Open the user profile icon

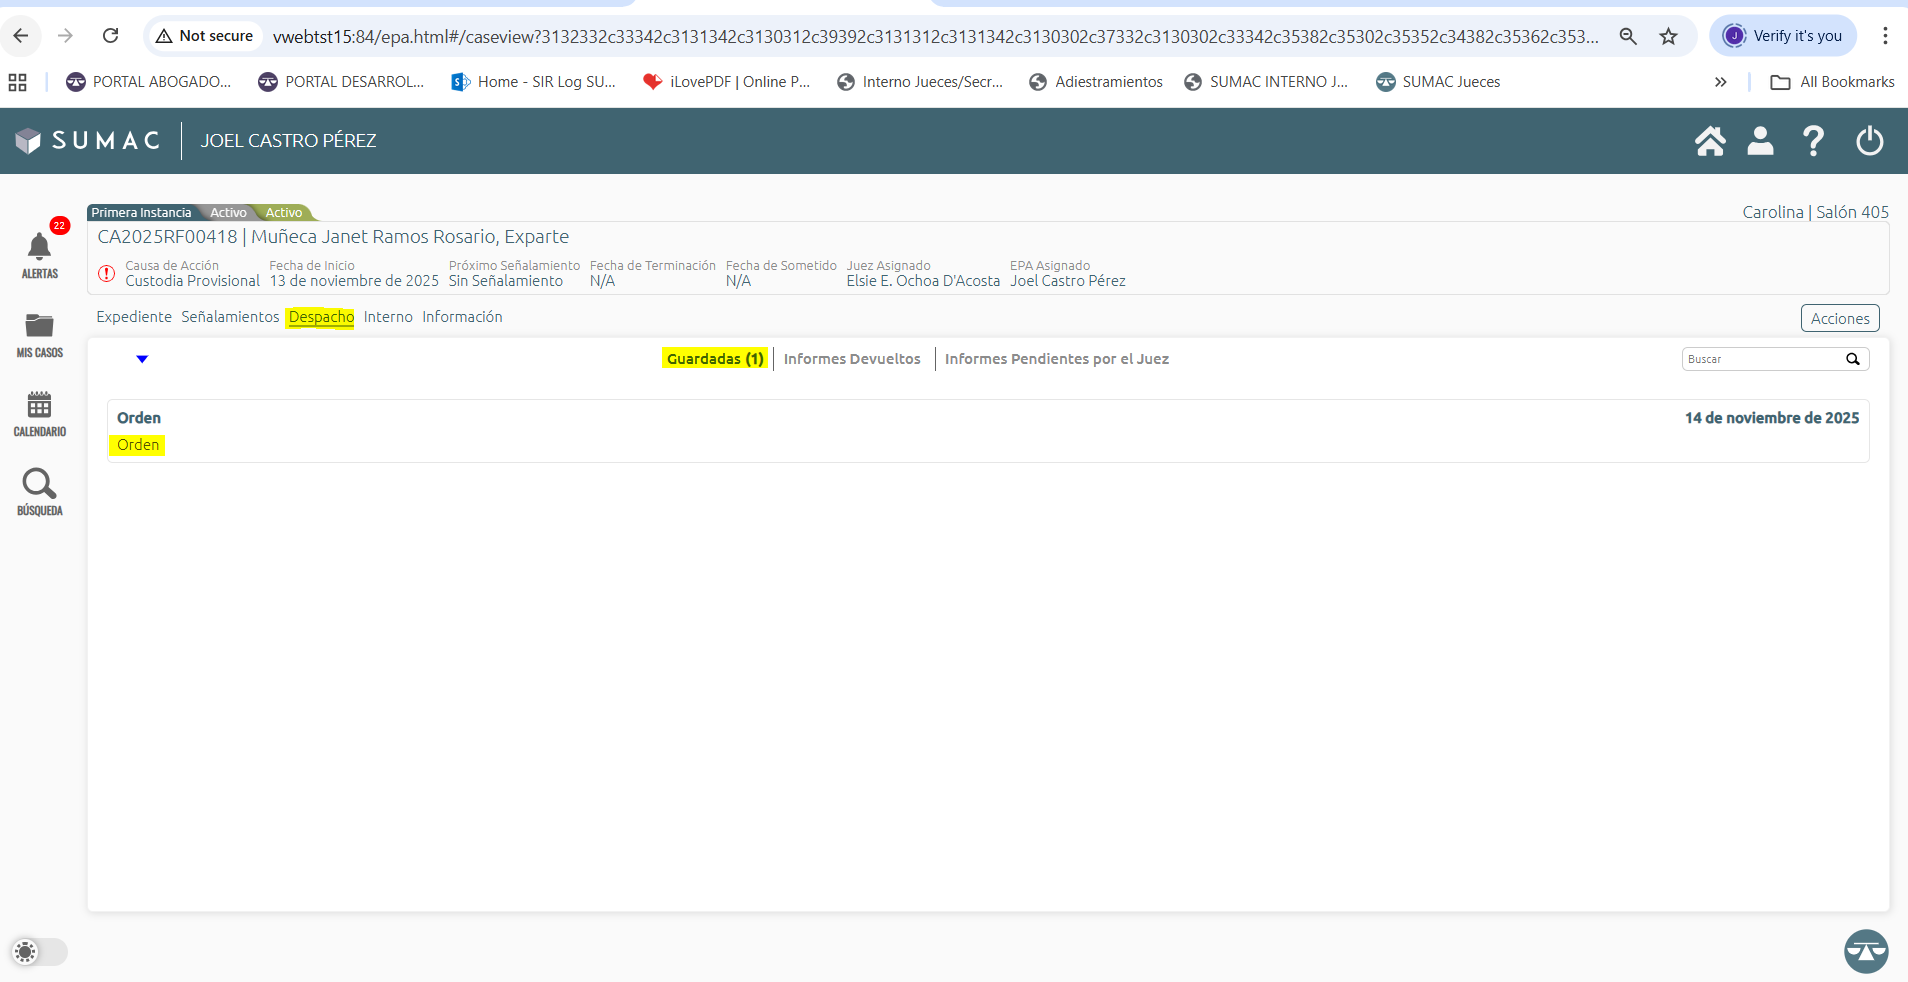point(1760,141)
